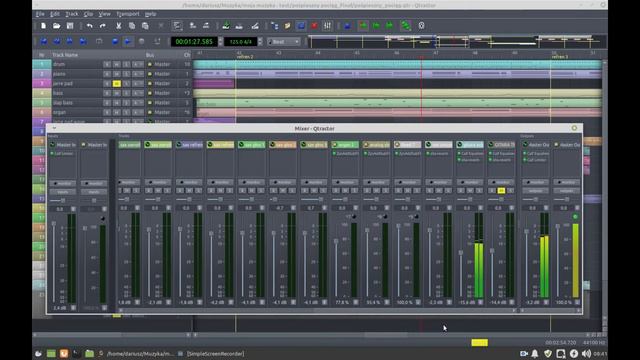Click the Paste clipboard icon
Viewport: 640px width, 360px height.
pos(145,26)
